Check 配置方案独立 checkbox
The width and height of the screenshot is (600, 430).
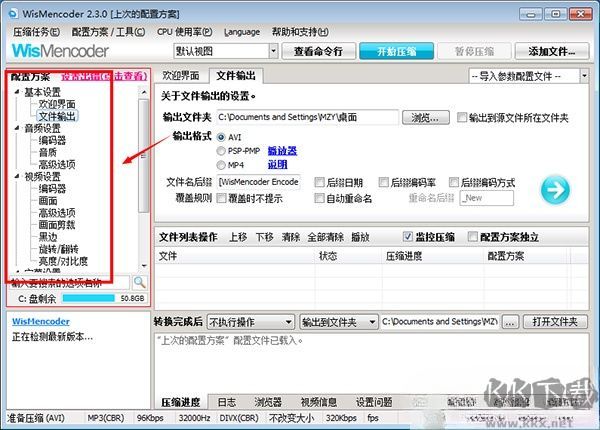click(473, 237)
